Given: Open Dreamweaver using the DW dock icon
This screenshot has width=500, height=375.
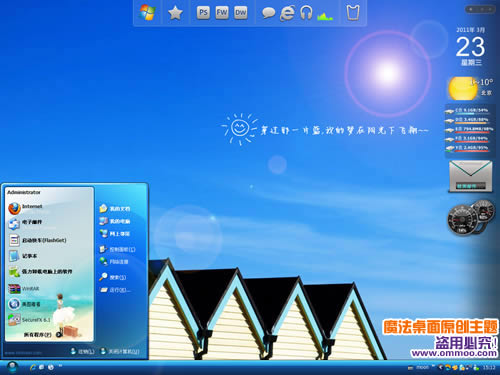Looking at the screenshot, I should point(240,13).
